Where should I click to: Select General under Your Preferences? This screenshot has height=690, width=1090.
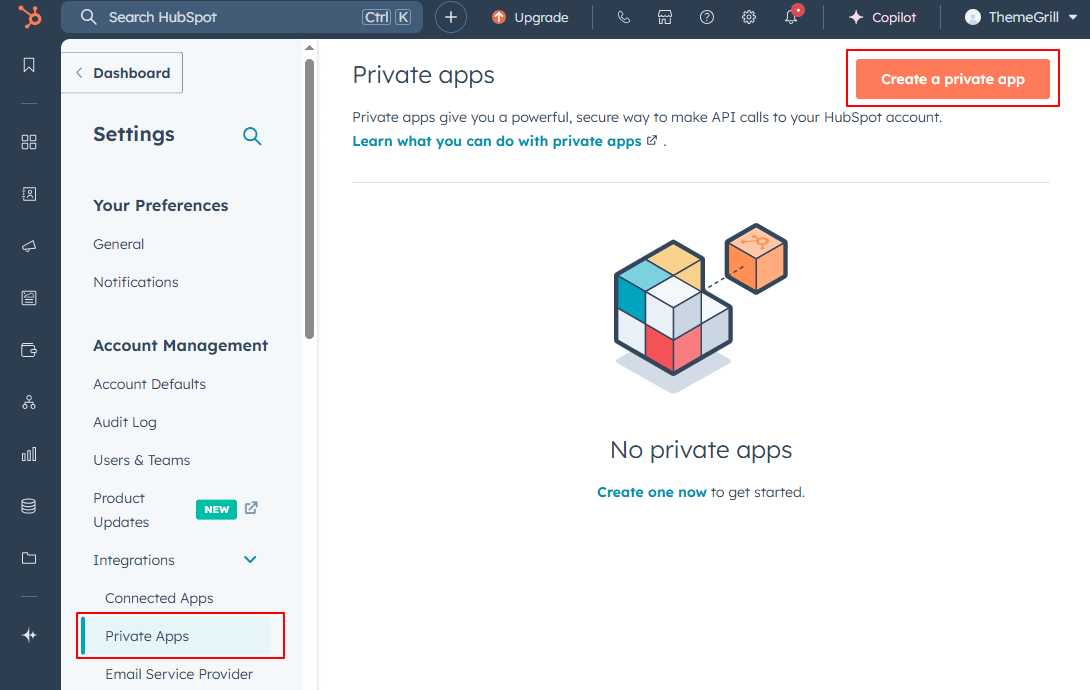[x=119, y=244]
